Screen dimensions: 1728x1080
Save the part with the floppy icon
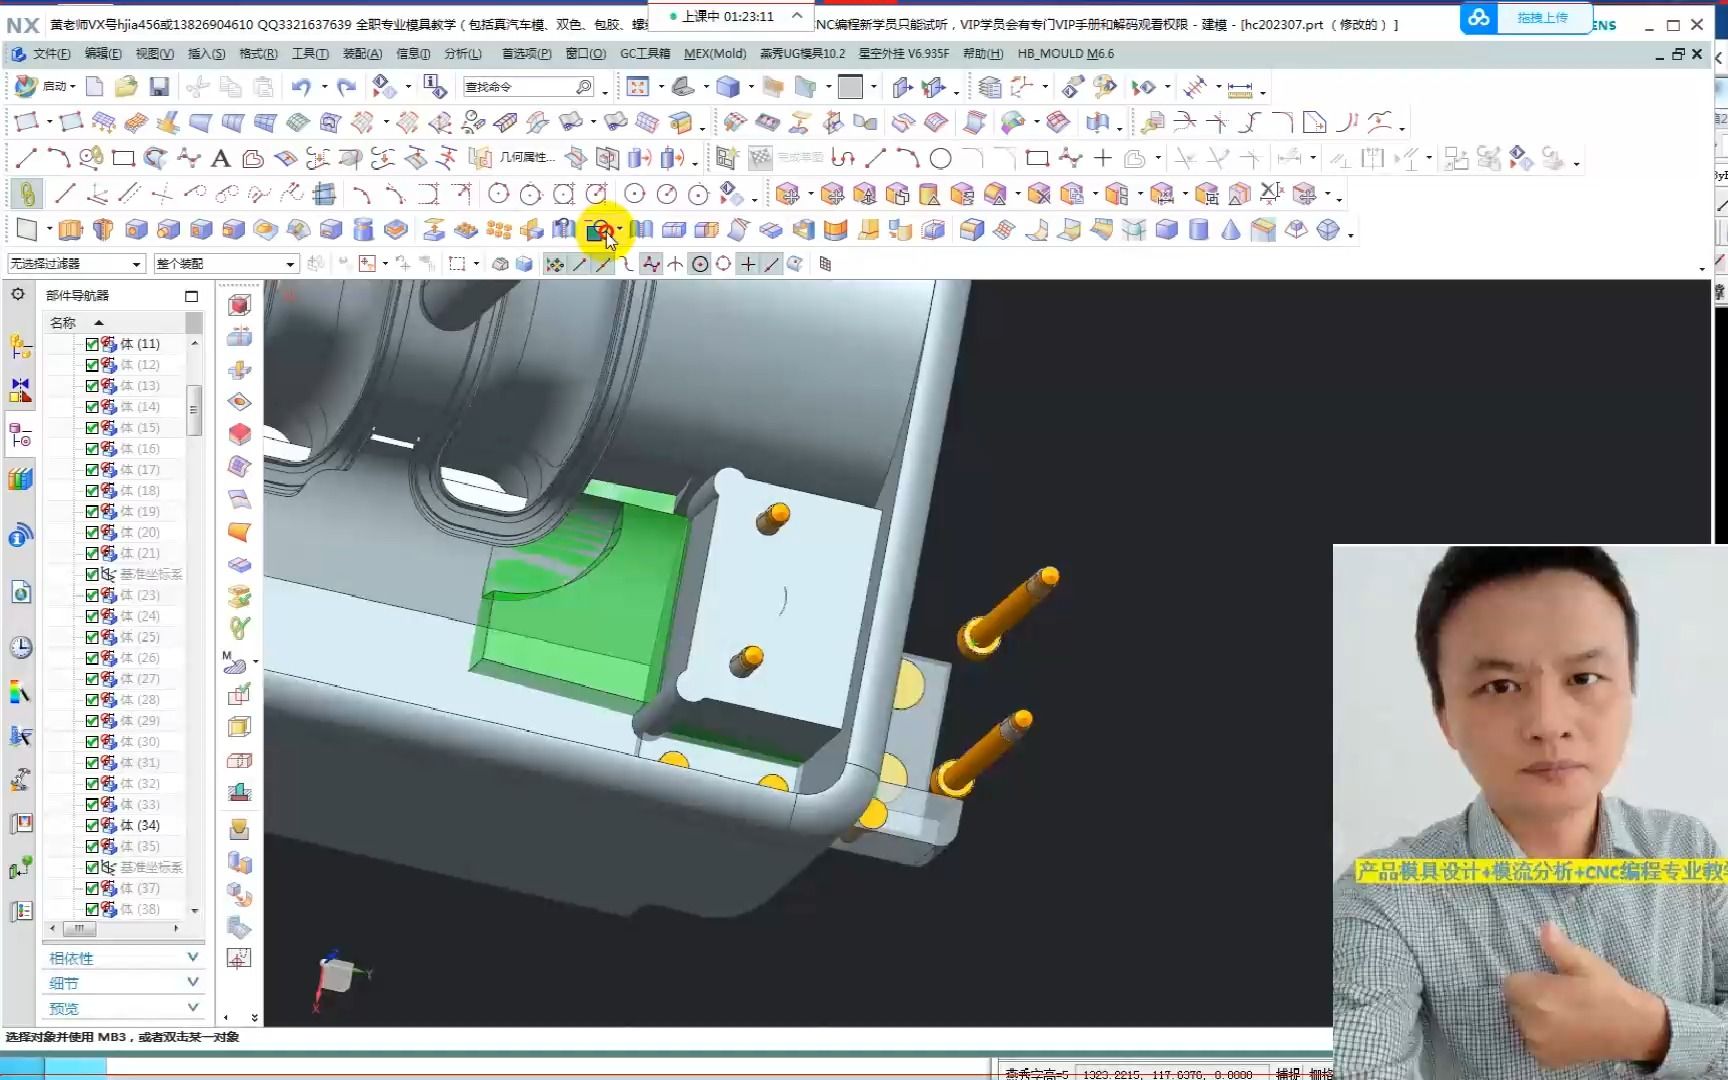coord(159,87)
